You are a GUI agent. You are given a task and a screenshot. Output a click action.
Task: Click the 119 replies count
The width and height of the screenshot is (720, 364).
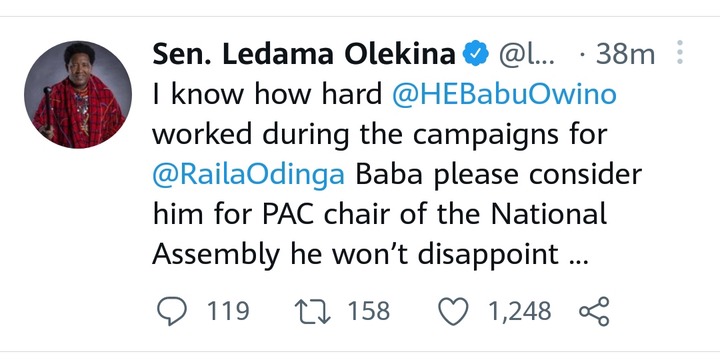pos(228,311)
